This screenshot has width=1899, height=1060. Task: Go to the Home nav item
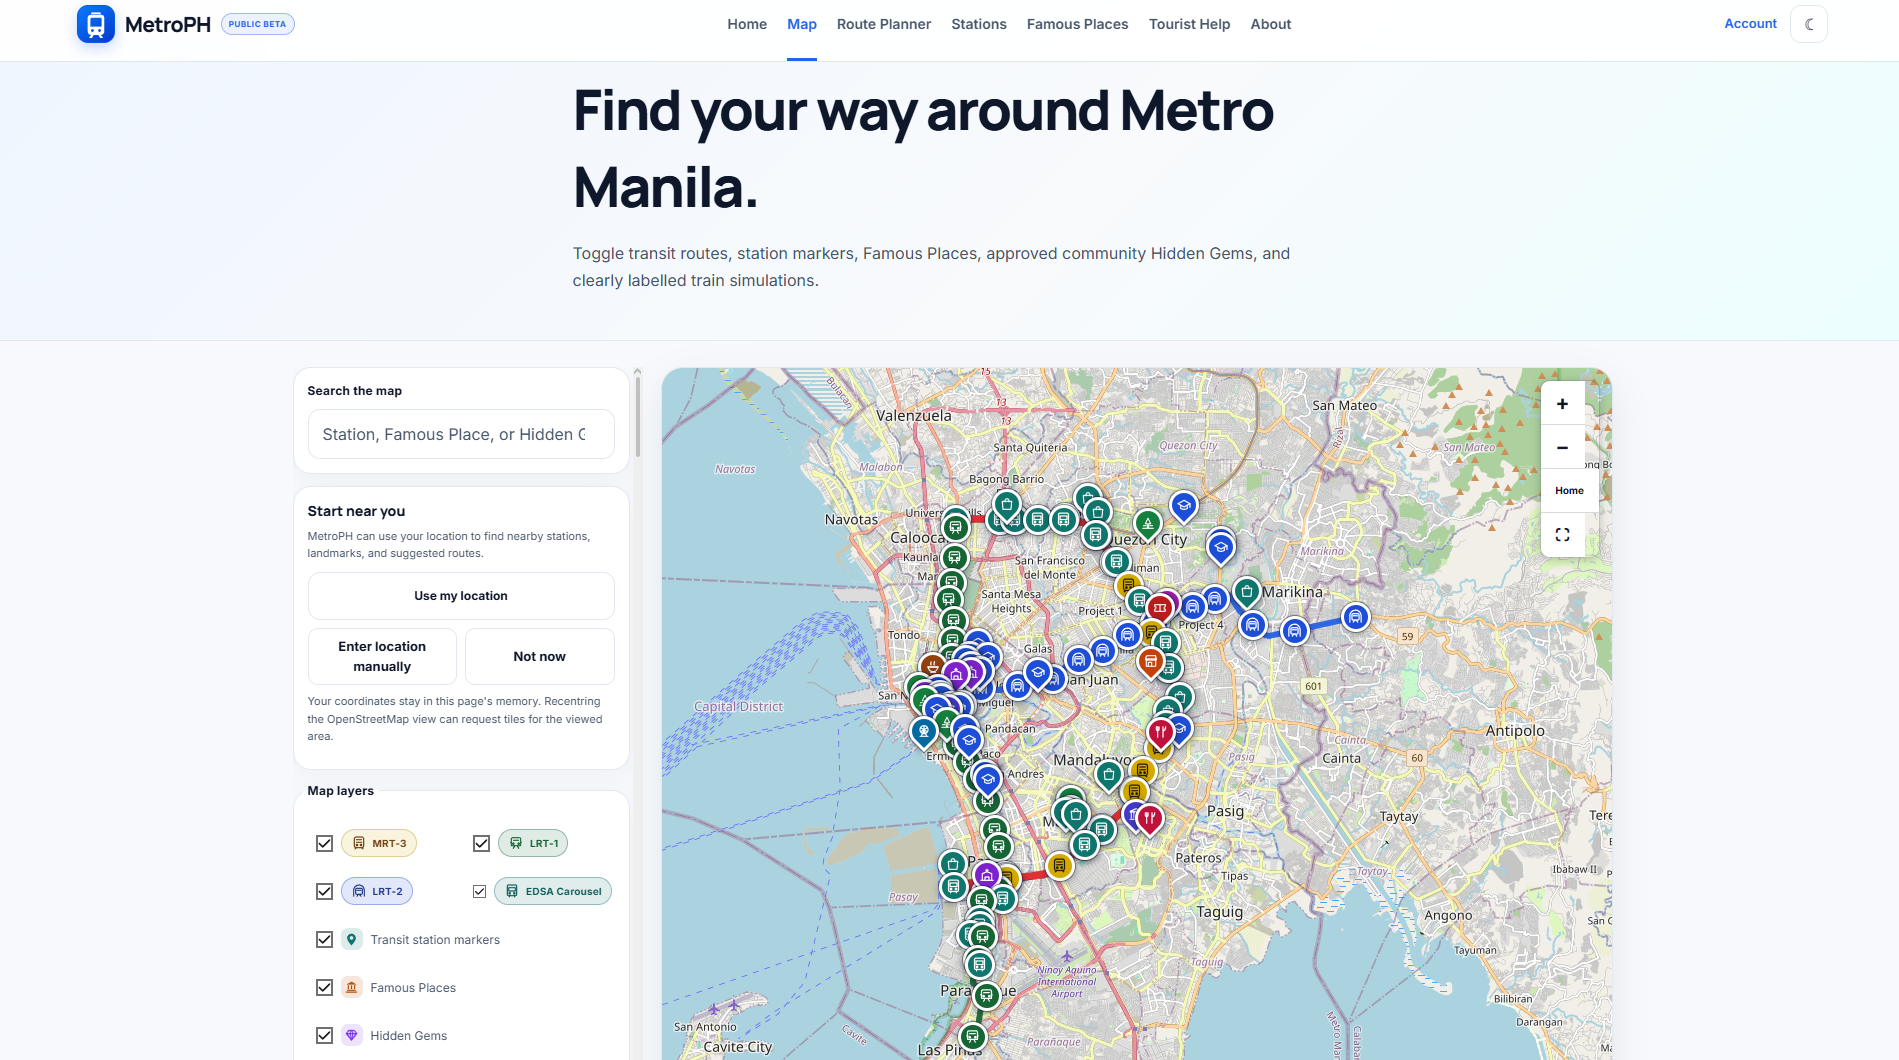click(747, 24)
